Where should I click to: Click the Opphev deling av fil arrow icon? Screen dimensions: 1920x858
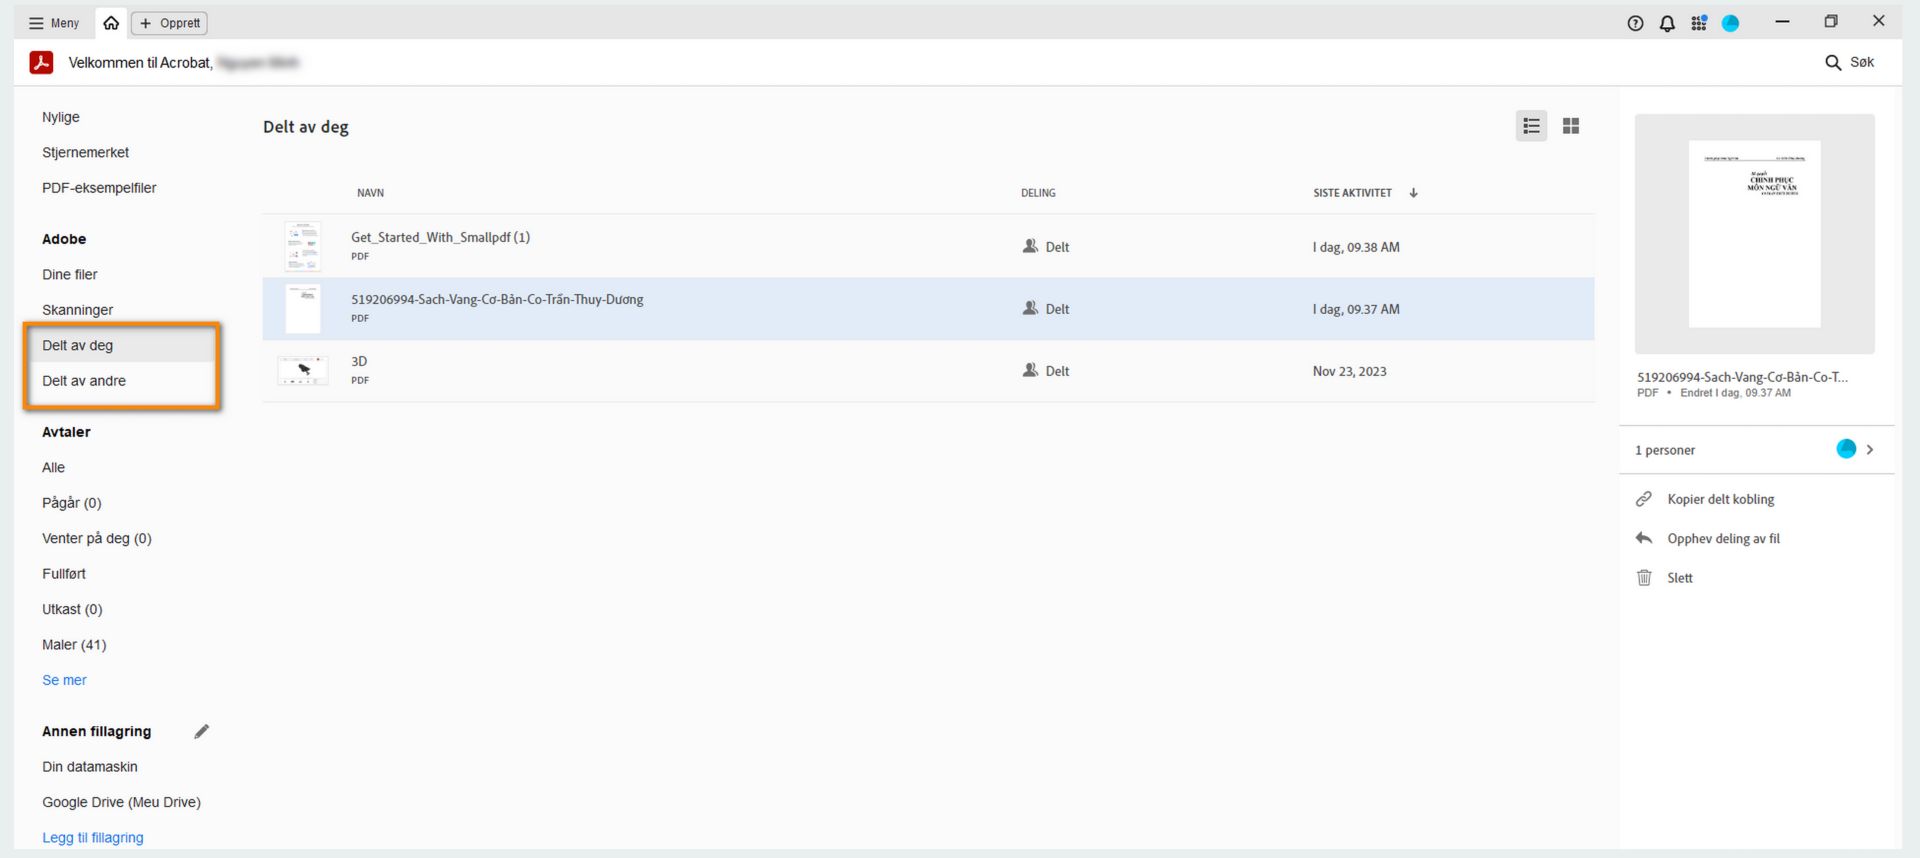(1644, 538)
